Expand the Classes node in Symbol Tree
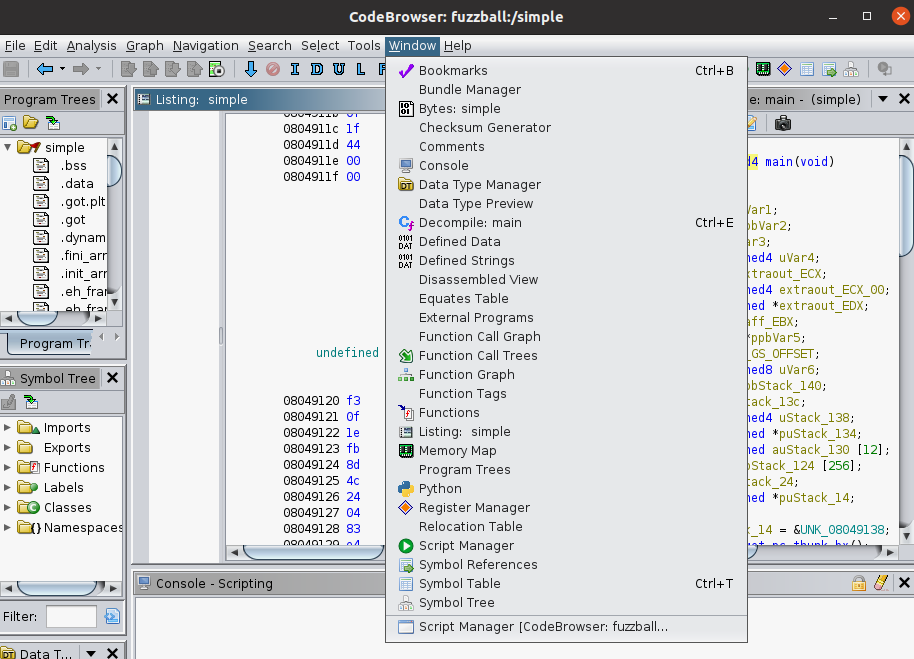The height and width of the screenshot is (659, 914). (7, 508)
